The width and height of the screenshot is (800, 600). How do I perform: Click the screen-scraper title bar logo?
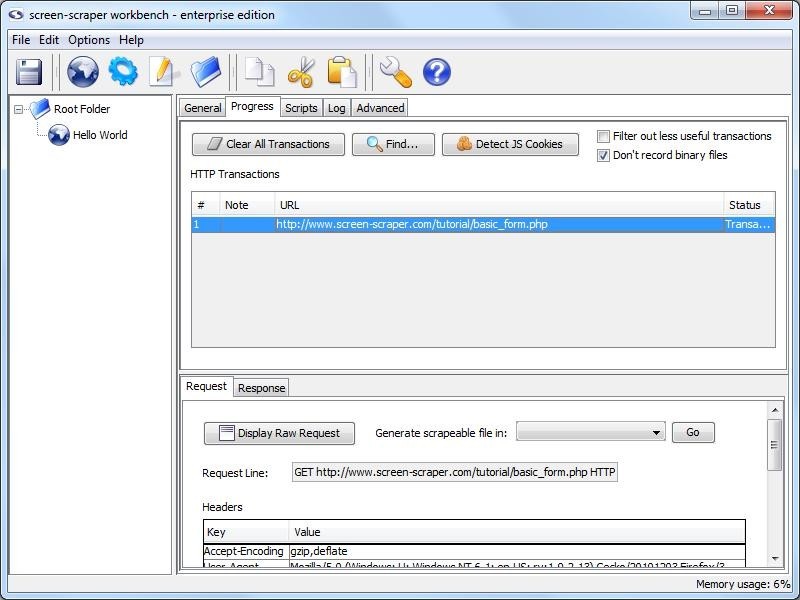[16, 15]
